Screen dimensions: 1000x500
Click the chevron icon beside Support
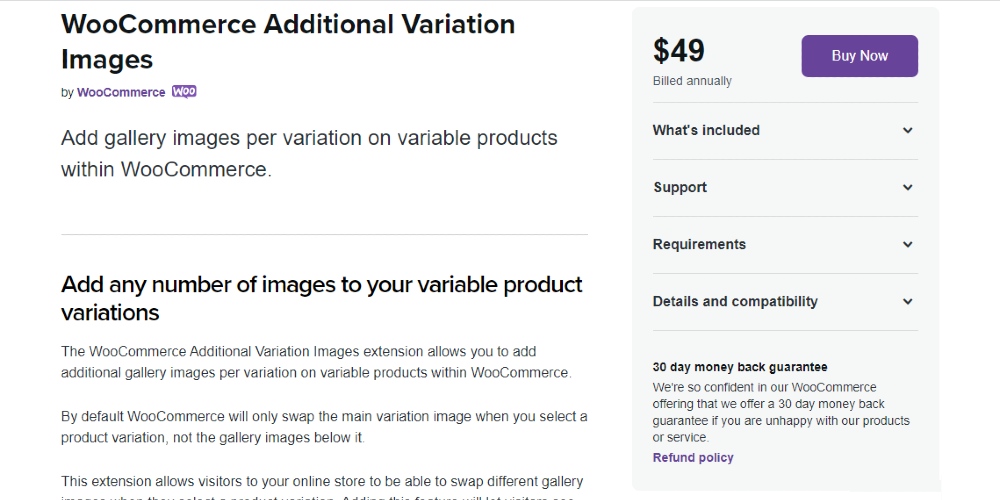click(908, 188)
